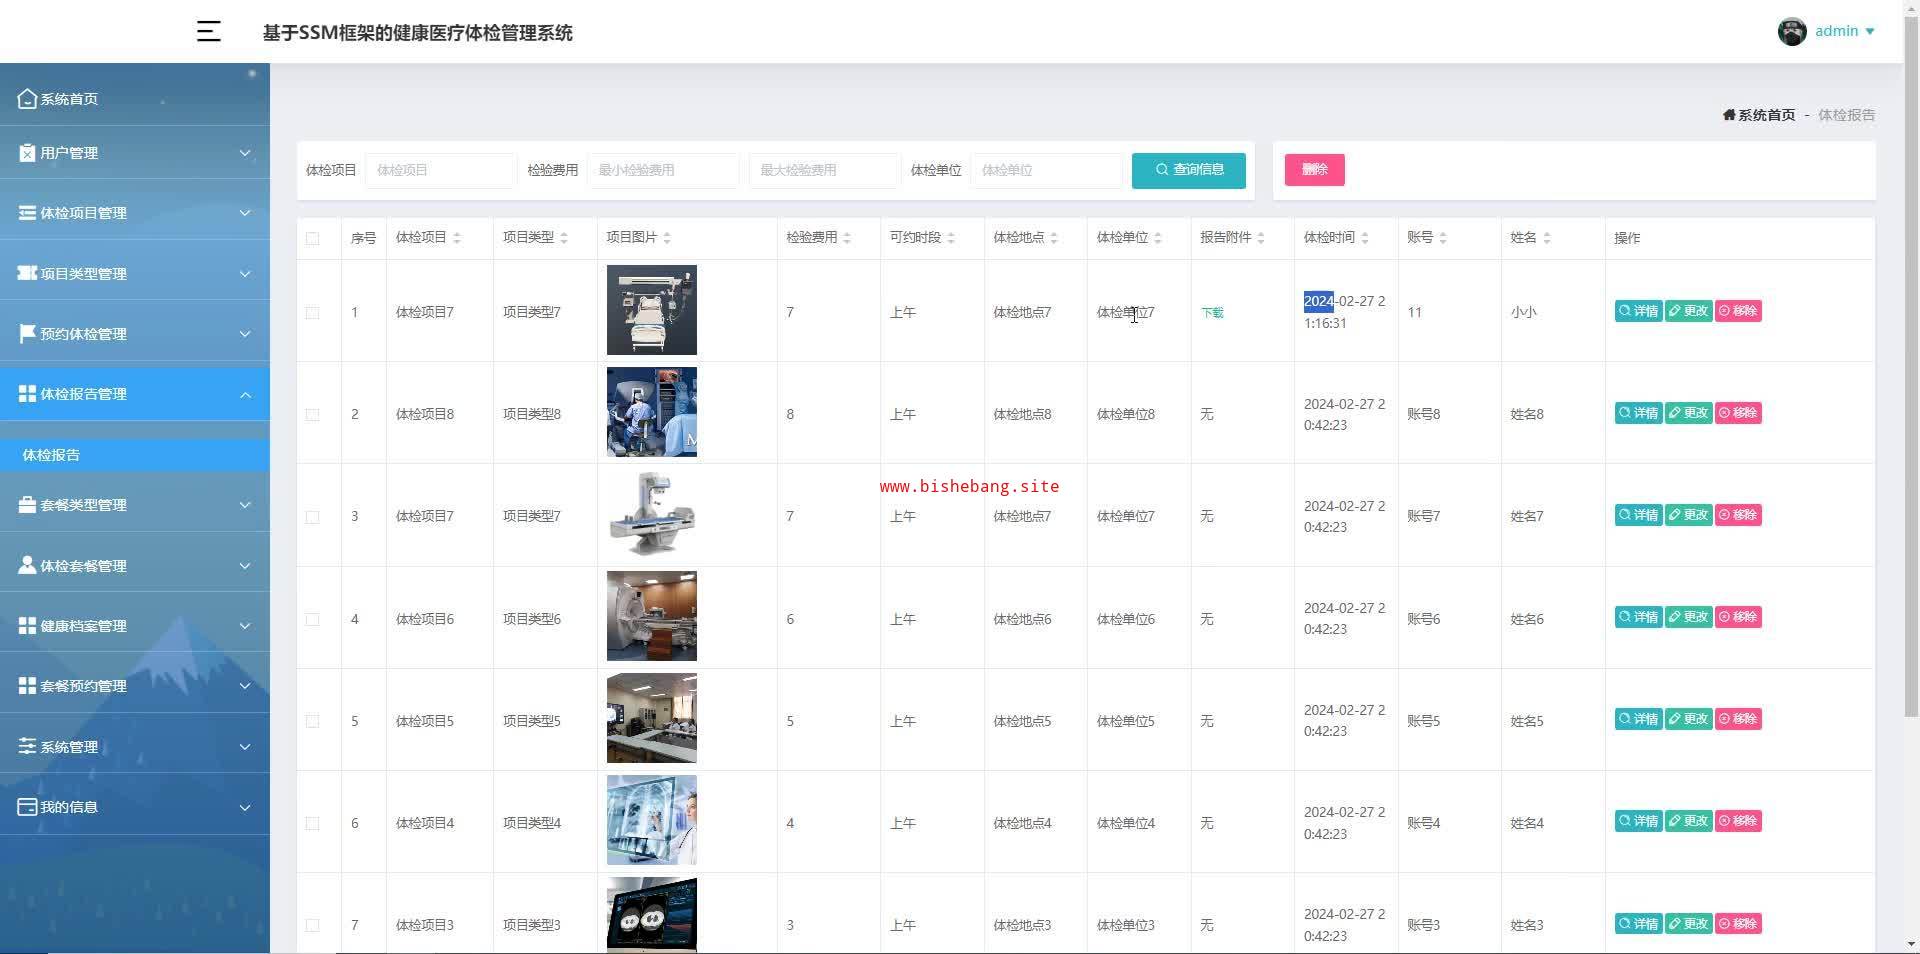Expand the 项目类型管理 menu chevron
The width and height of the screenshot is (1920, 954).
coord(245,274)
